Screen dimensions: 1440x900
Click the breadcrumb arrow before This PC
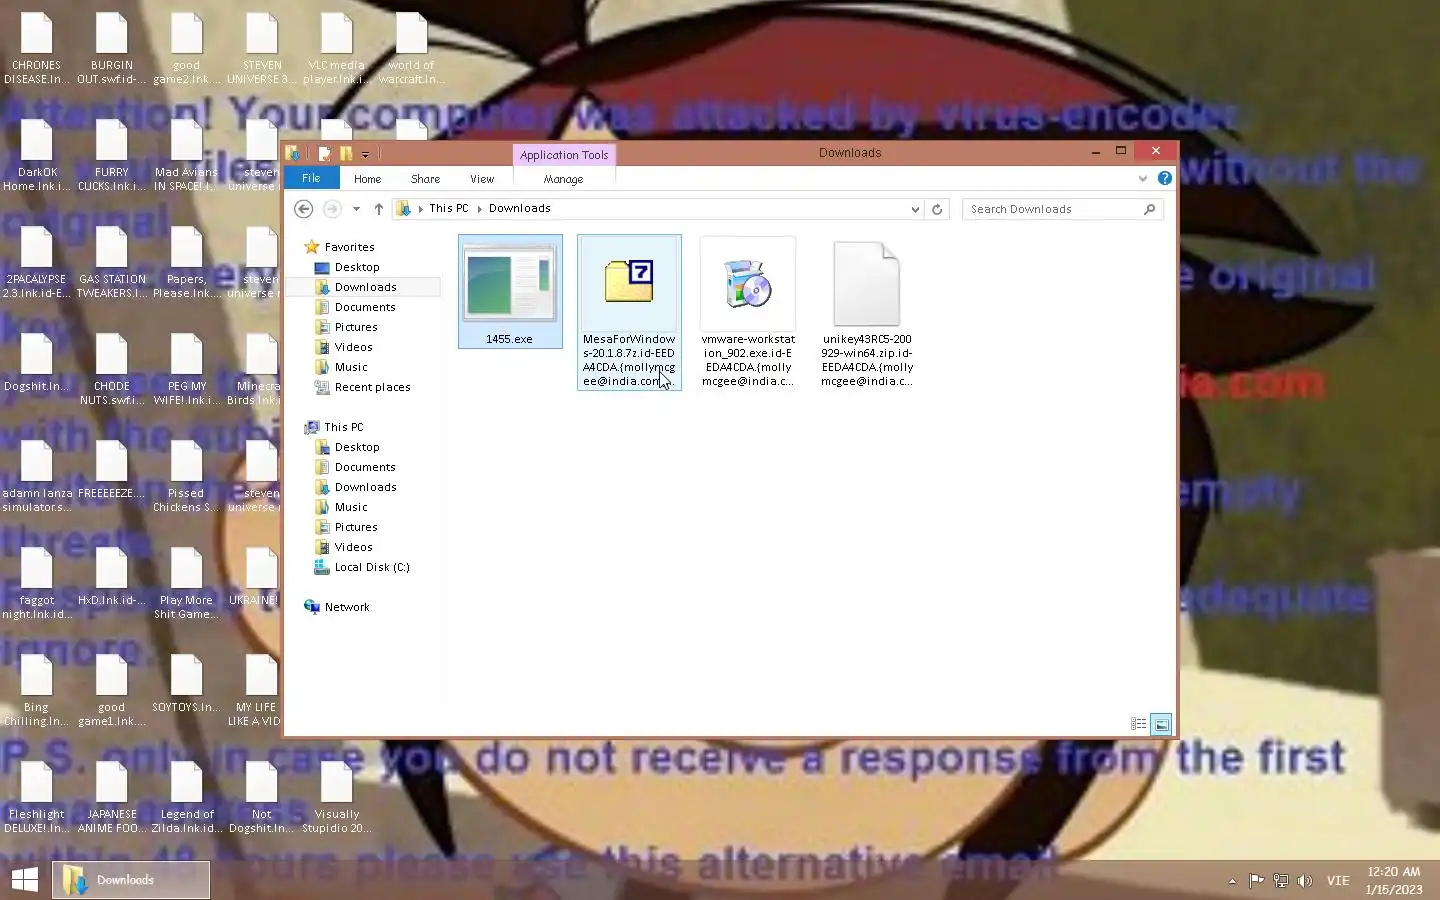click(420, 209)
